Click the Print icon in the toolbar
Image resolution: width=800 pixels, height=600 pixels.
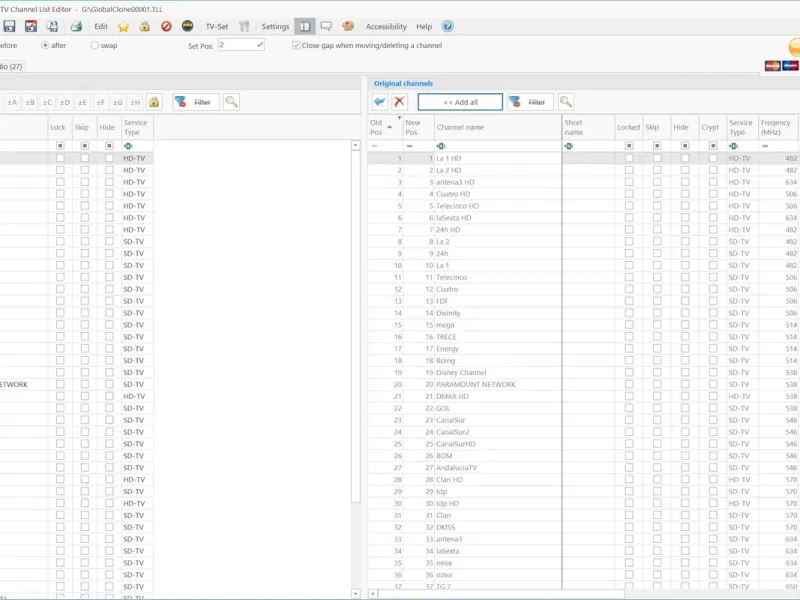pyautogui.click(x=76, y=27)
